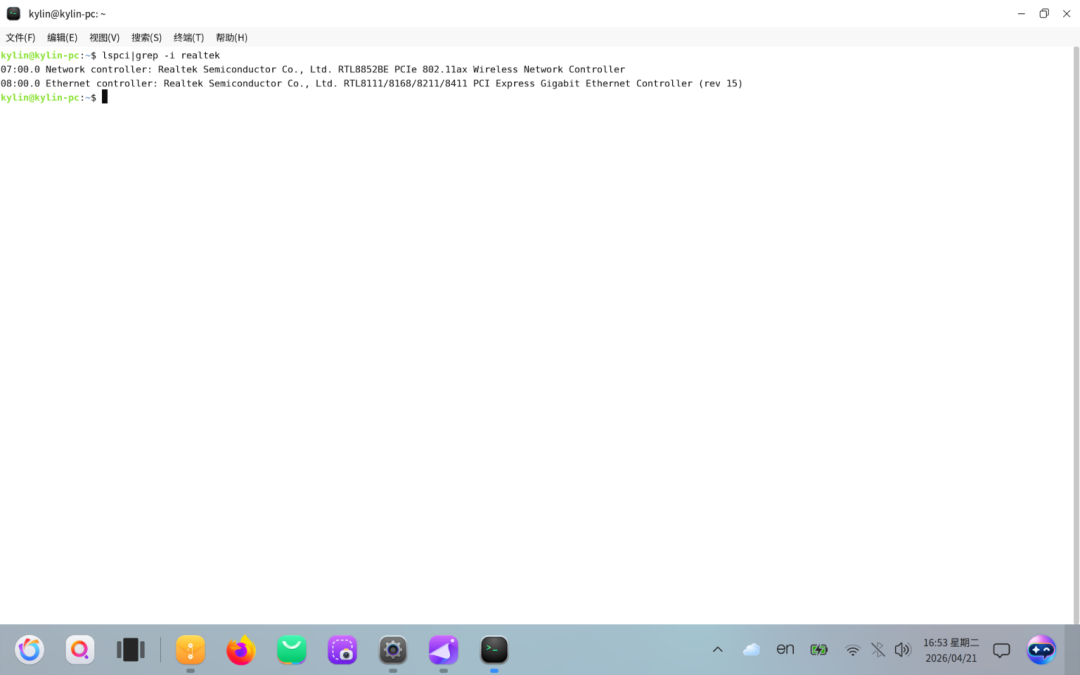Open the 16:53 clock and calendar
Viewport: 1080px width, 675px height.
pyautogui.click(x=951, y=650)
